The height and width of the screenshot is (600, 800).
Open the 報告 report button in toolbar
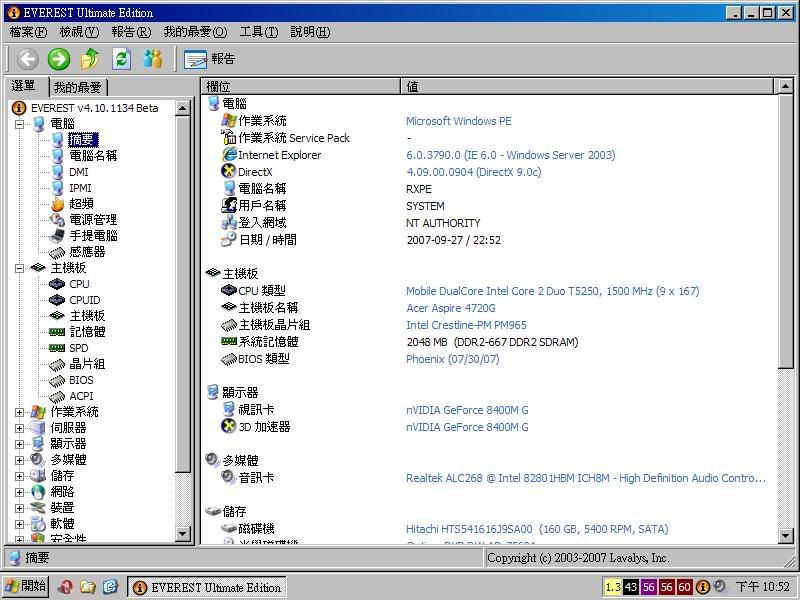pos(210,59)
